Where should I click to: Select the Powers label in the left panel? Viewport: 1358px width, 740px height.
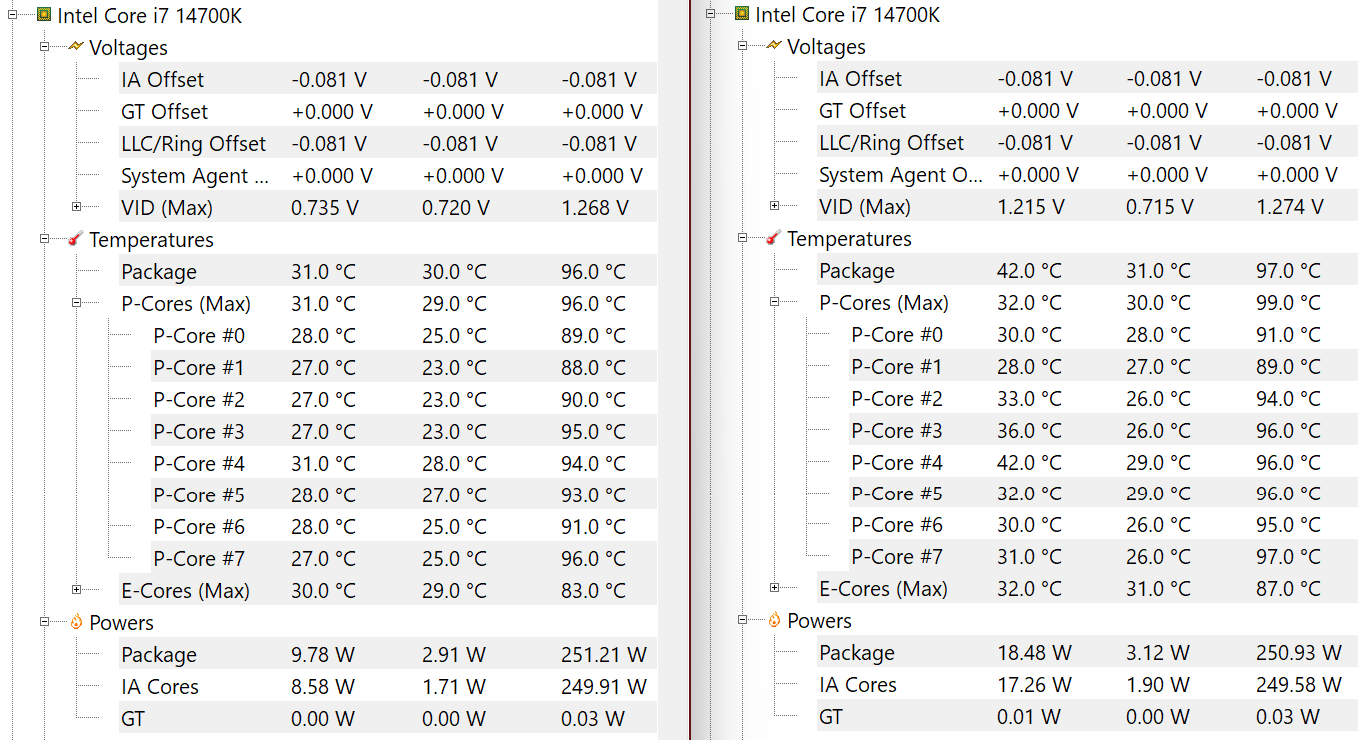coord(121,623)
